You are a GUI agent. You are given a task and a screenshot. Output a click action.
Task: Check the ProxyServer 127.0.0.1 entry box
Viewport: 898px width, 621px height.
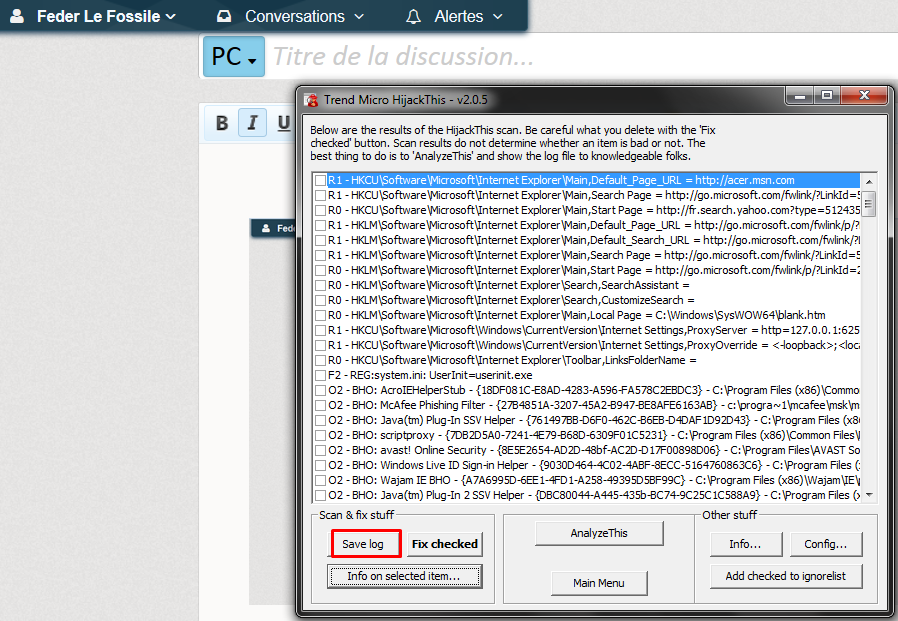click(321, 331)
